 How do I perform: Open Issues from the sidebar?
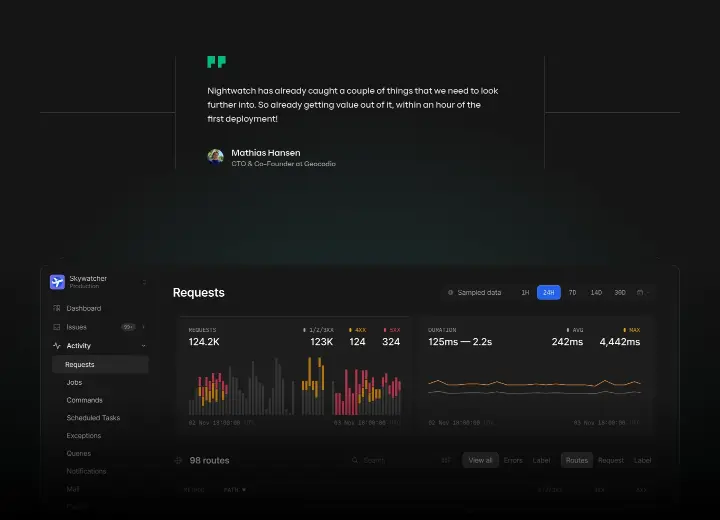[x=76, y=327]
